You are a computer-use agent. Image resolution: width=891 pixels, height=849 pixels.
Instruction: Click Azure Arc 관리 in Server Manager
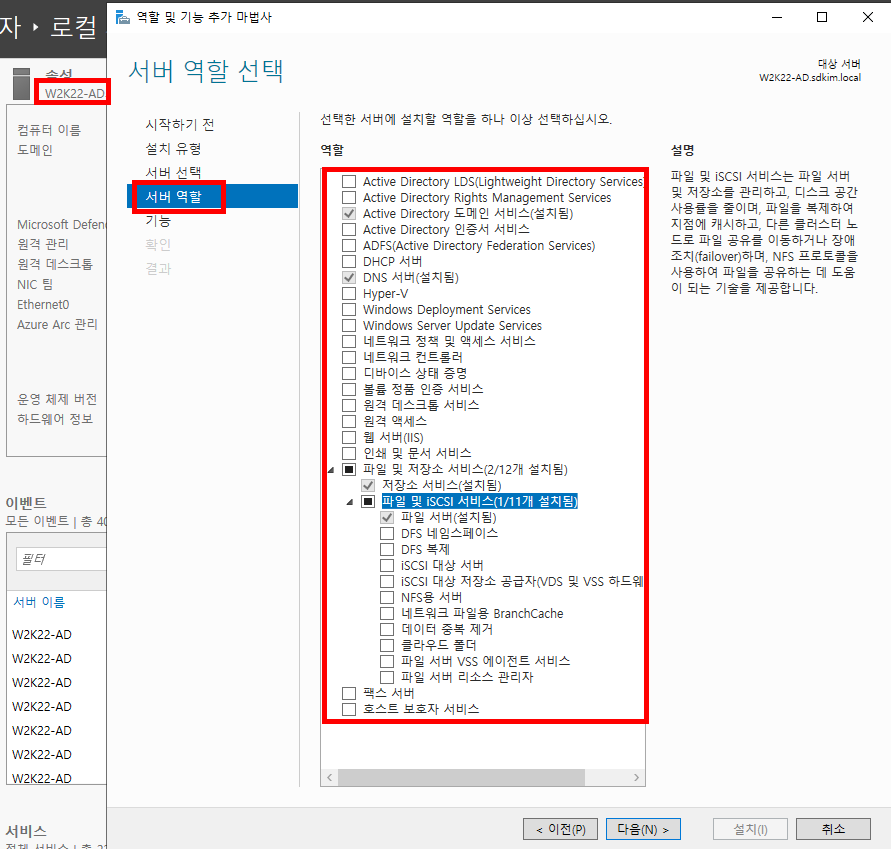tap(57, 324)
